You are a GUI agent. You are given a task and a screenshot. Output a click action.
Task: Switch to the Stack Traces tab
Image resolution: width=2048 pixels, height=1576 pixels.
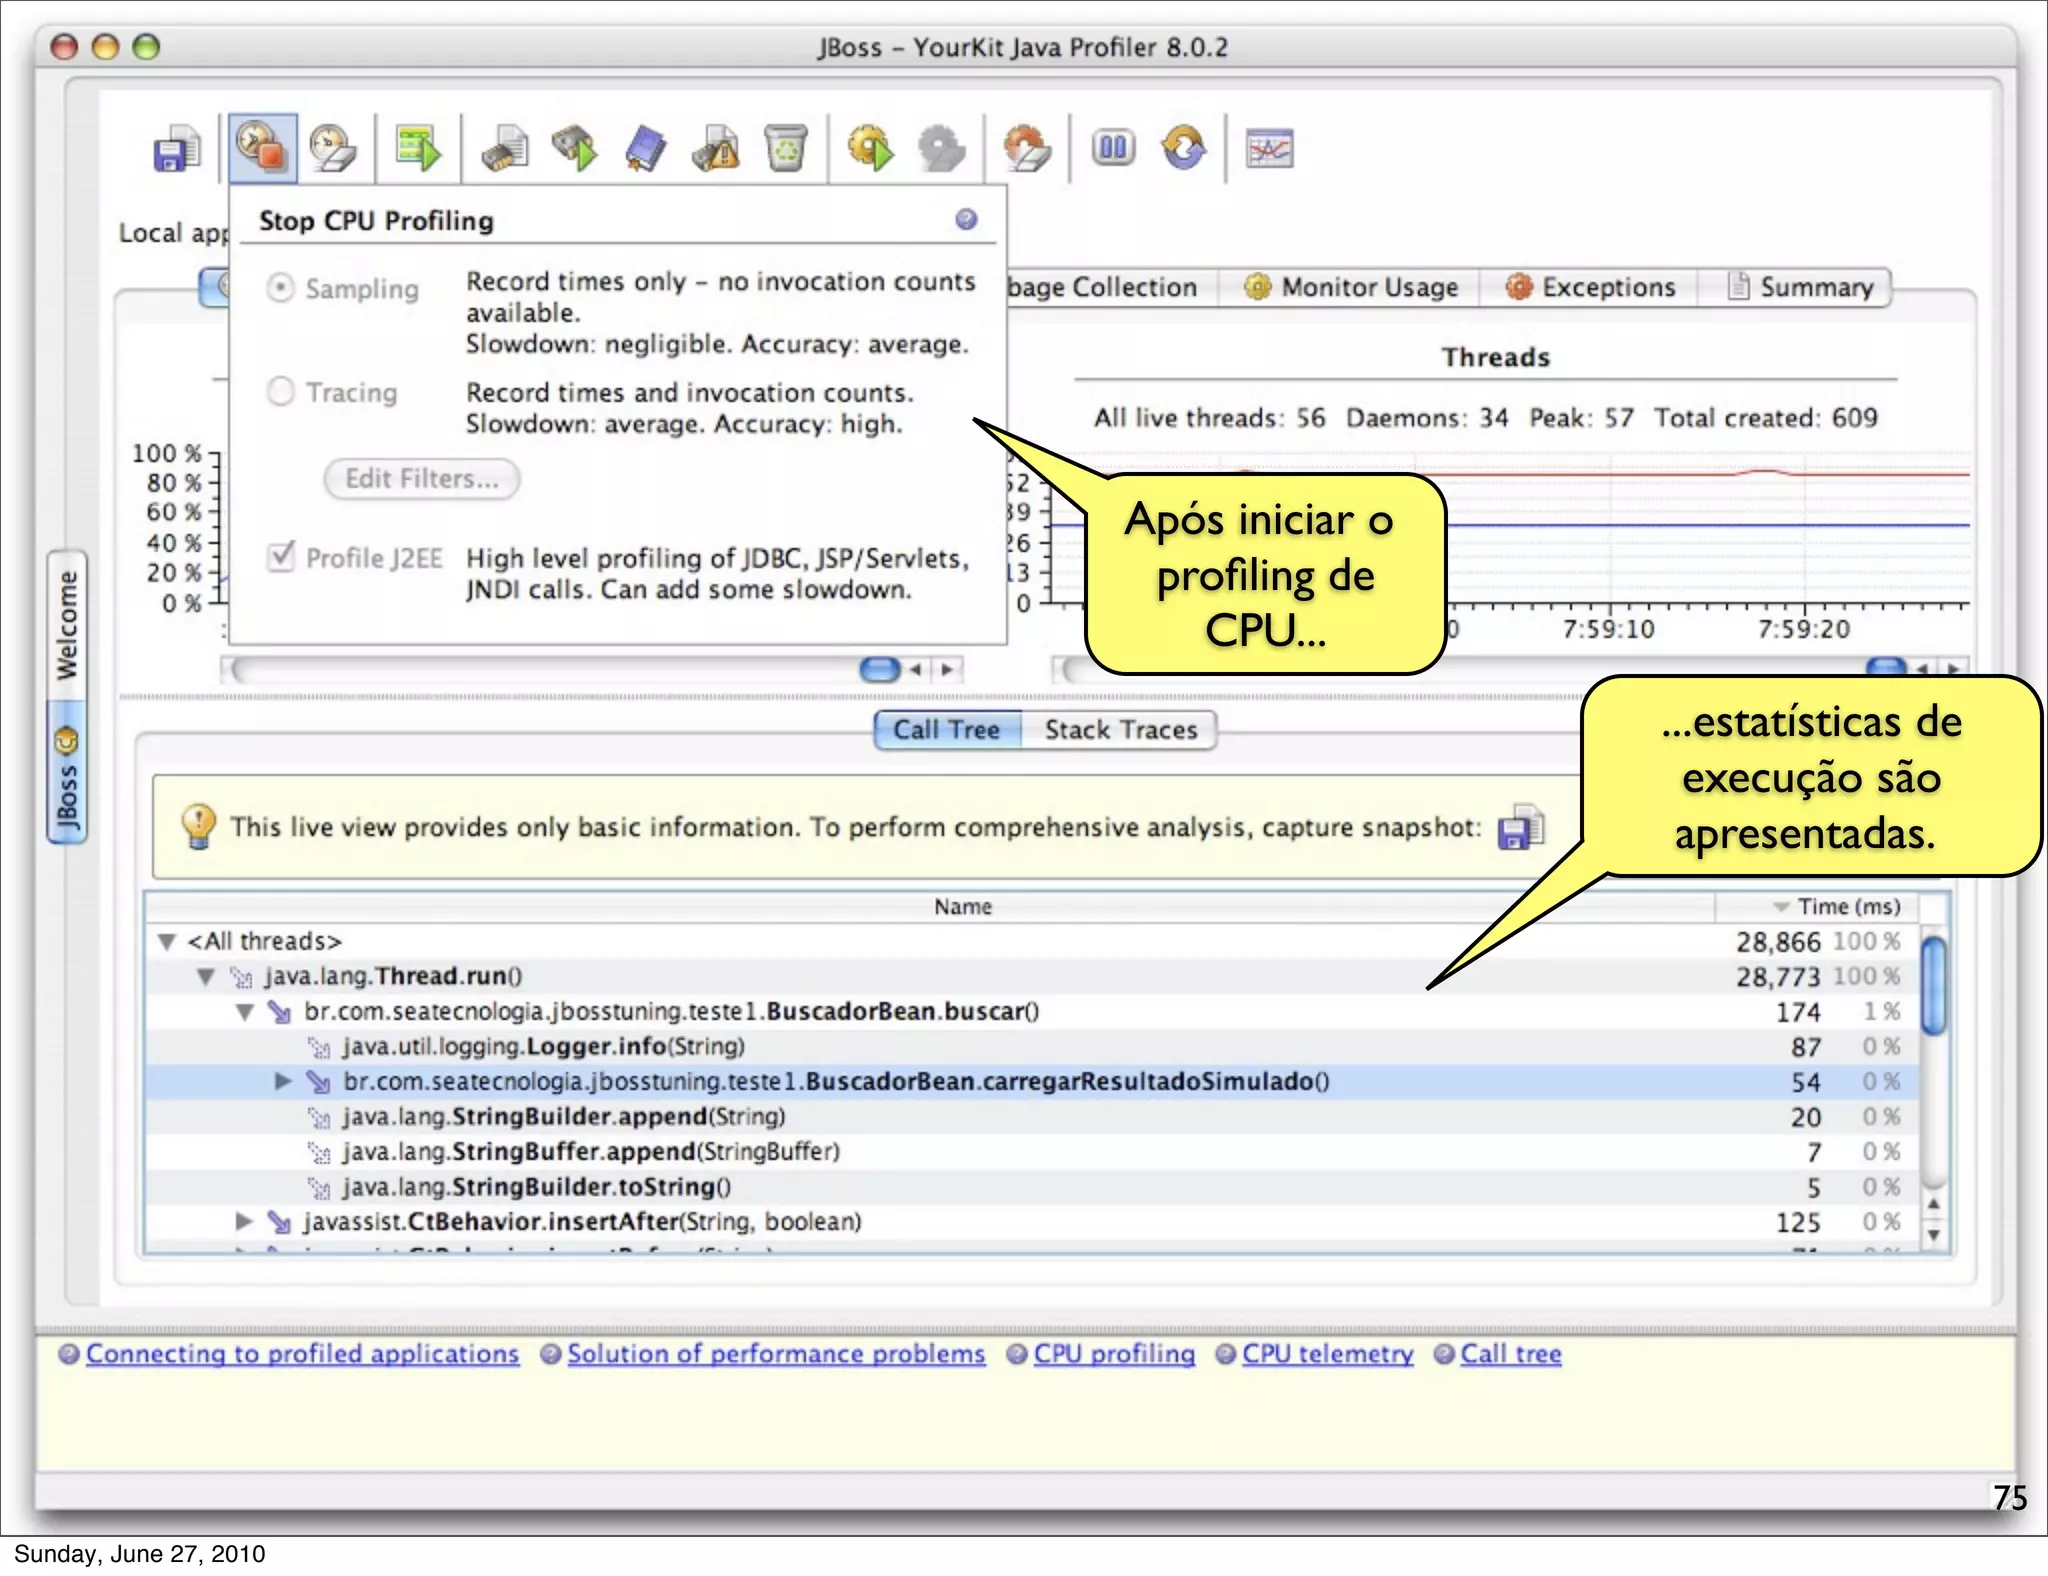point(1120,730)
